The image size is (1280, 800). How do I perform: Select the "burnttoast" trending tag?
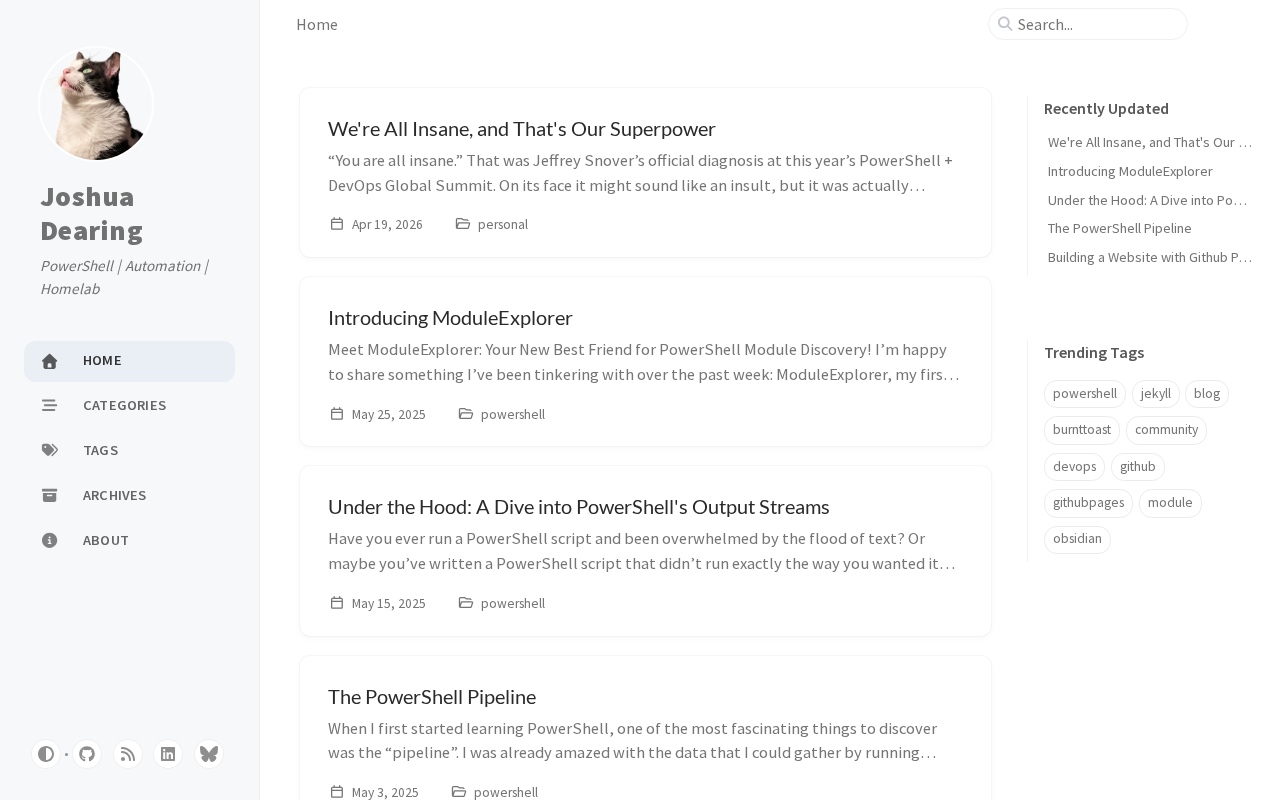pyautogui.click(x=1081, y=430)
